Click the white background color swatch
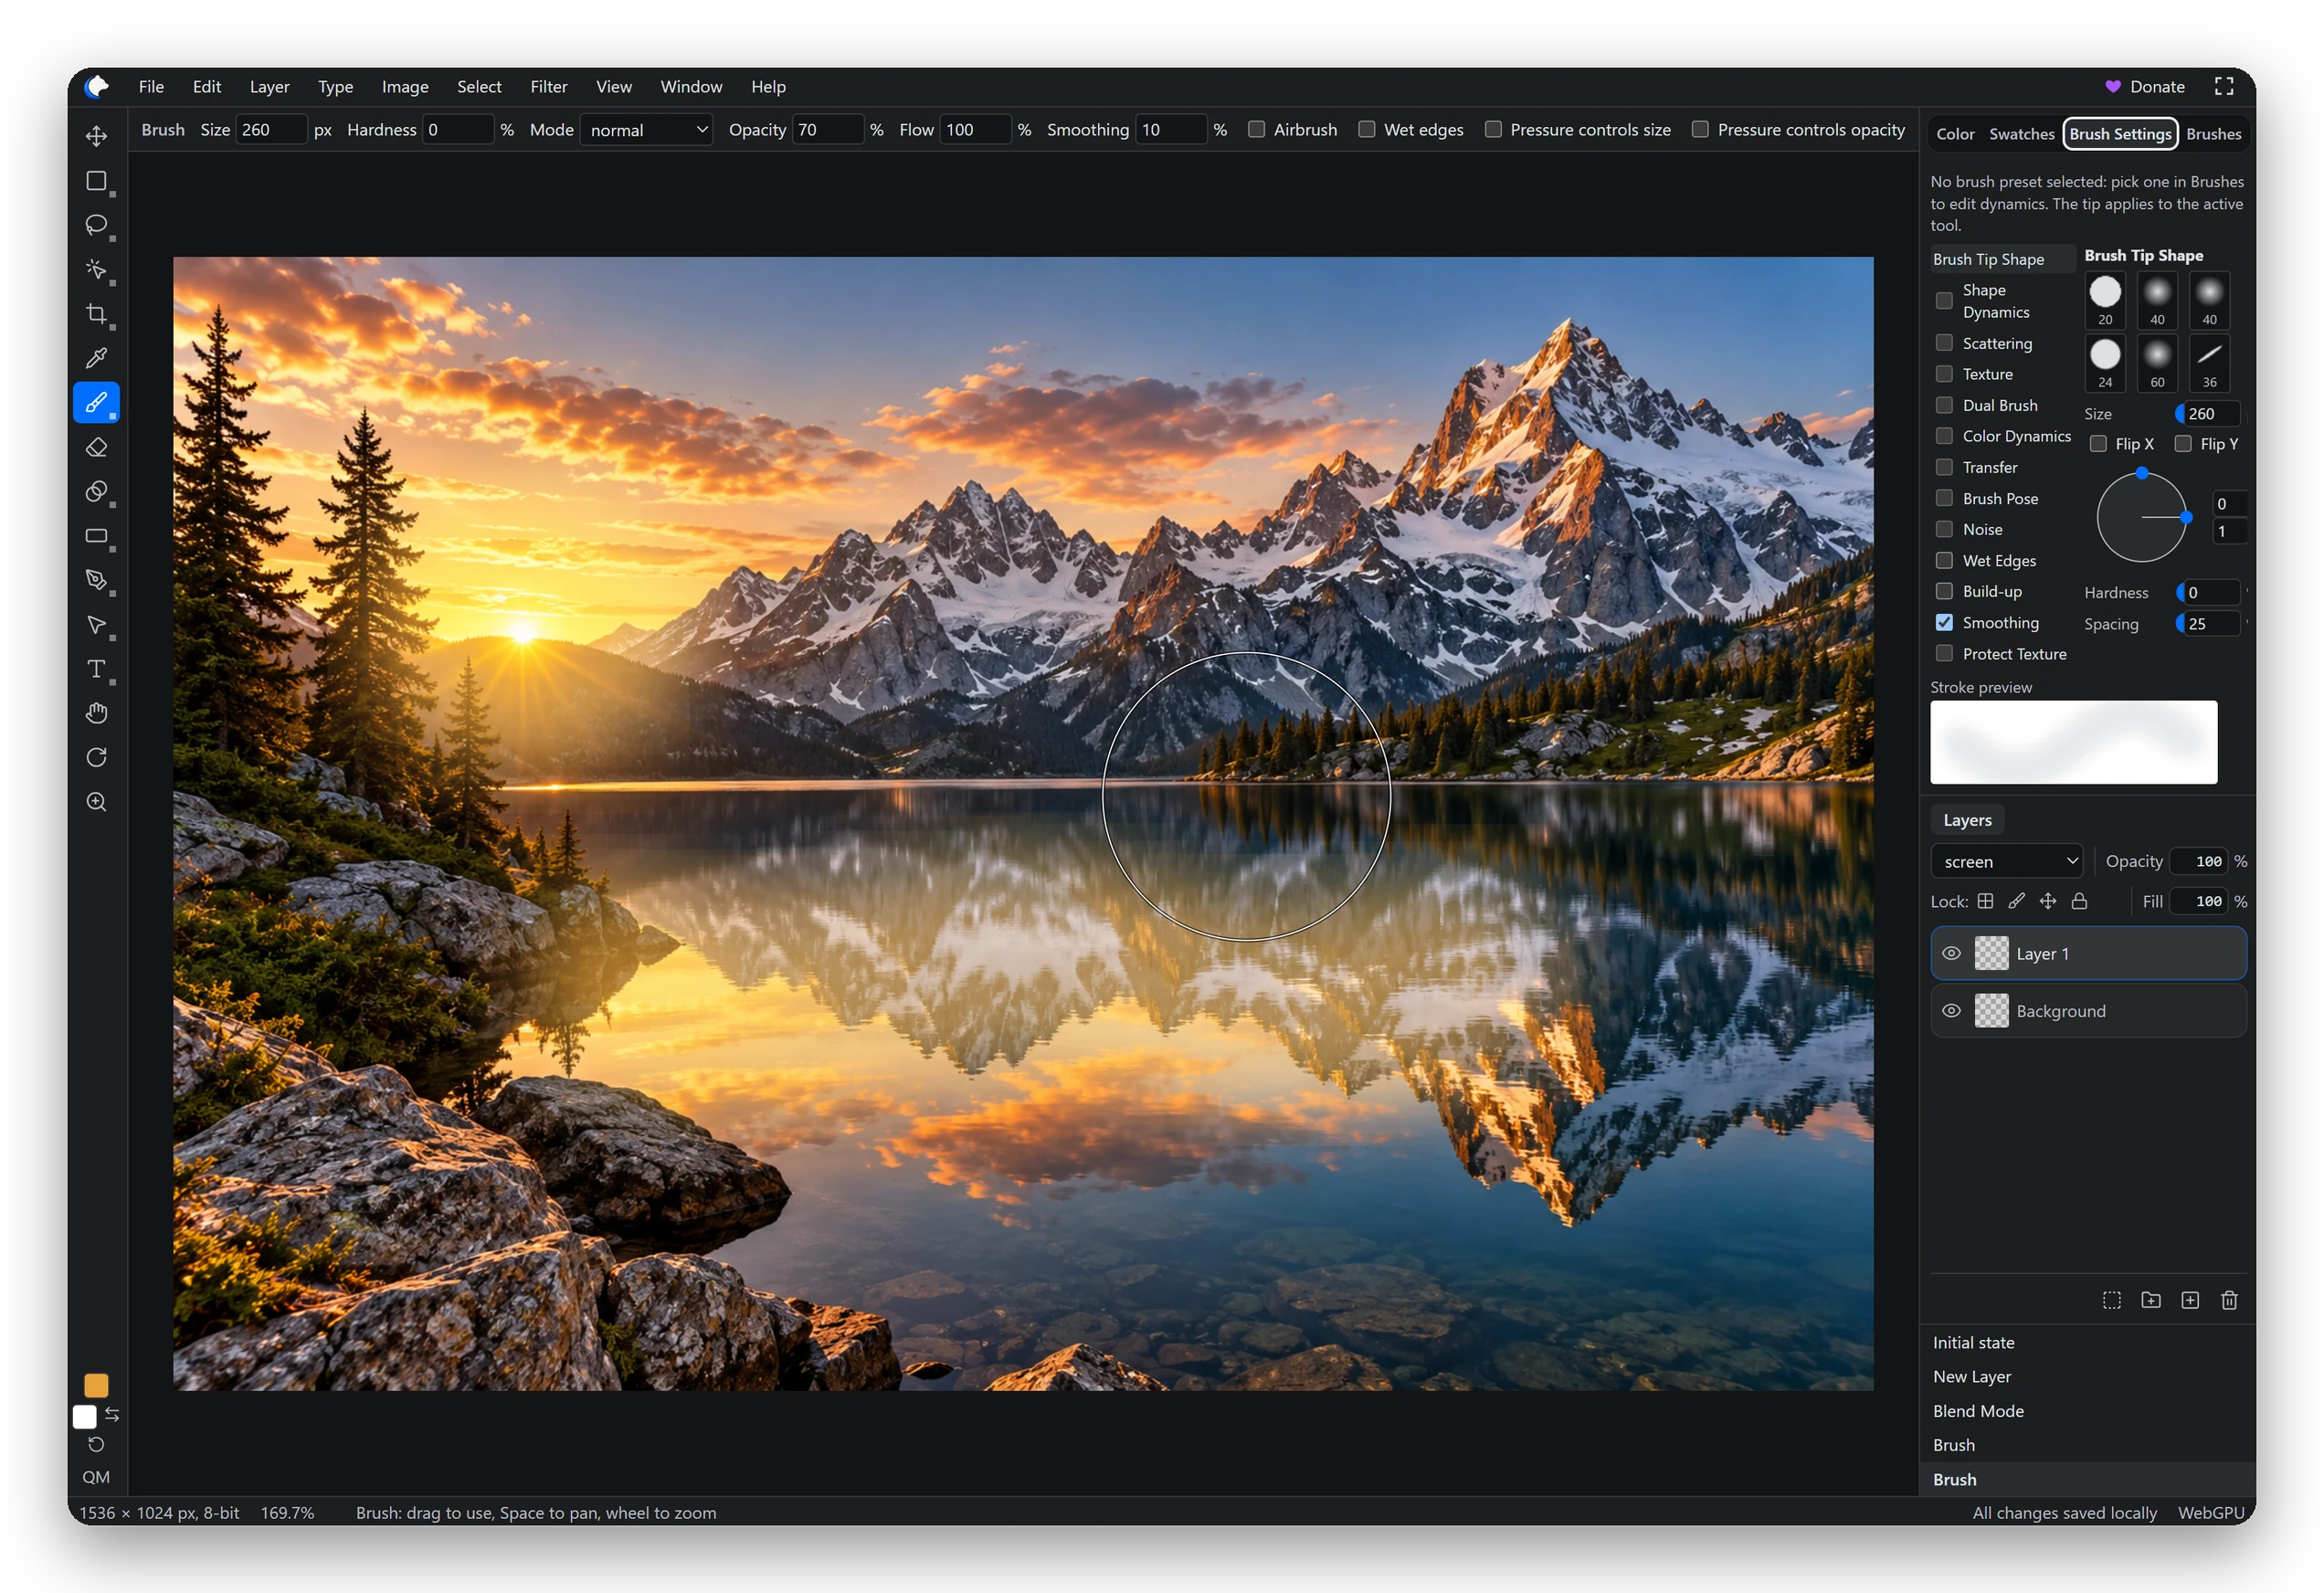The width and height of the screenshot is (2324, 1593). click(x=85, y=1417)
